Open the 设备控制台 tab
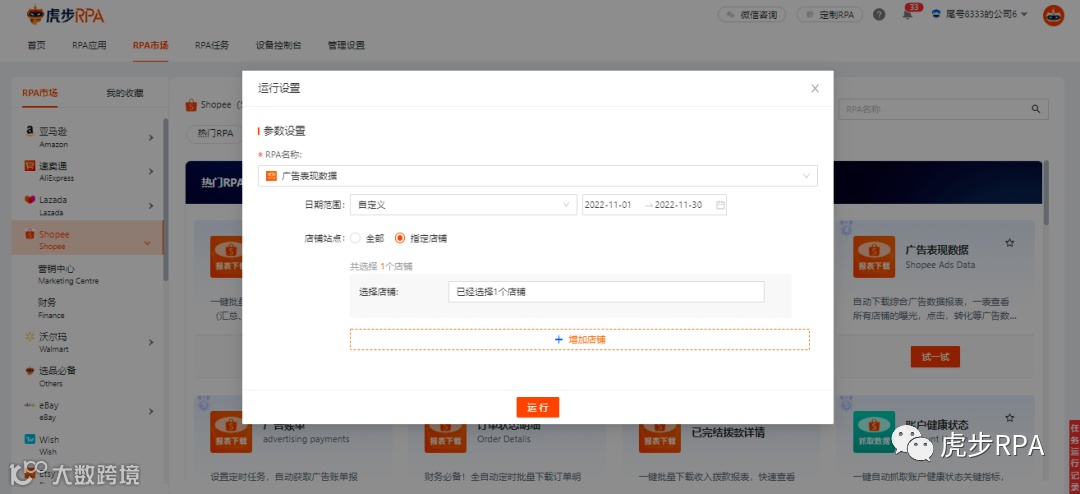1080x494 pixels. pyautogui.click(x=278, y=45)
